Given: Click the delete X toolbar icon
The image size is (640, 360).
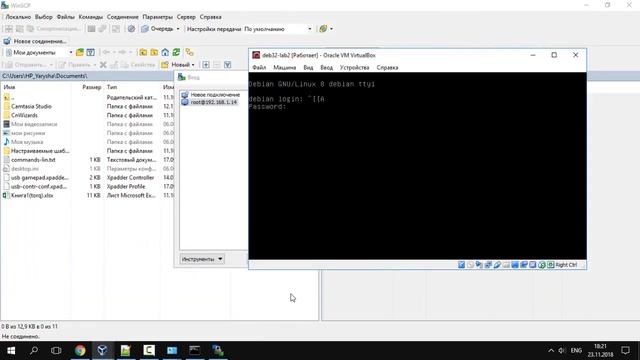Looking at the screenshot, I should click(103, 64).
